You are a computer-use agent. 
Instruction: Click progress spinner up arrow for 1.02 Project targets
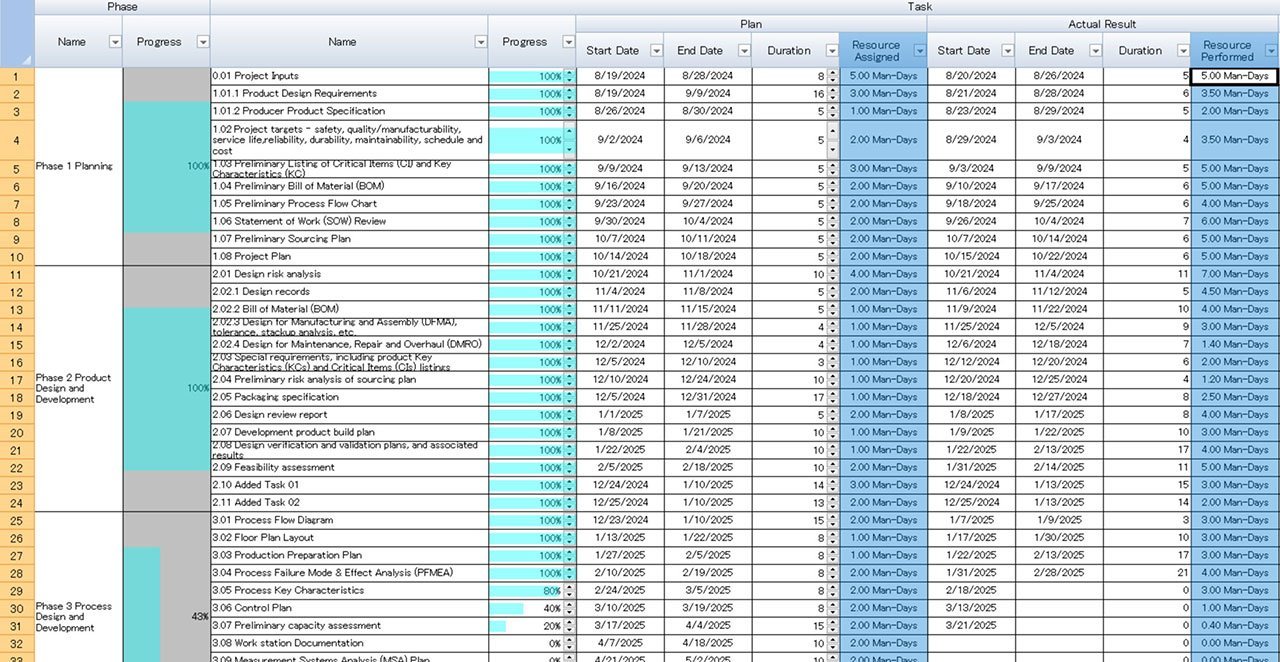coord(570,130)
